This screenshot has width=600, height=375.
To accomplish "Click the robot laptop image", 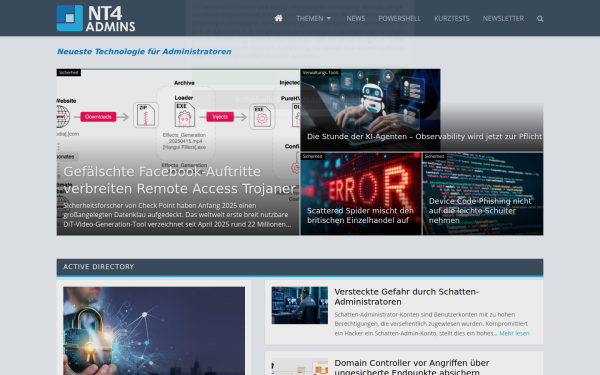I will pyautogui.click(x=370, y=110).
